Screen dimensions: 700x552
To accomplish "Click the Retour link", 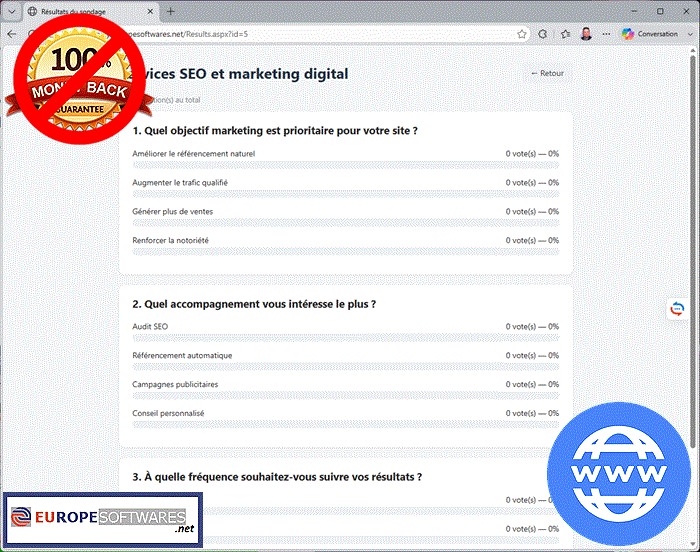I will [x=547, y=73].
